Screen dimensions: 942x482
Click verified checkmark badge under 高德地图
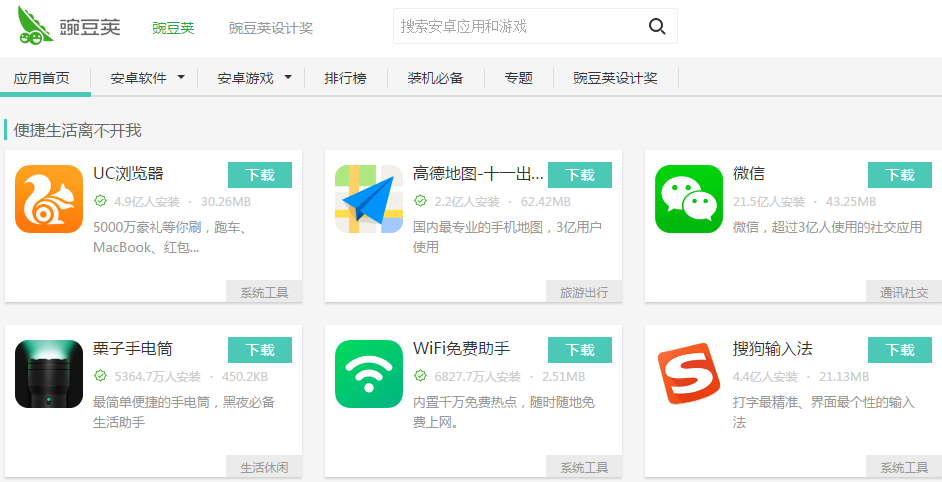tap(420, 201)
